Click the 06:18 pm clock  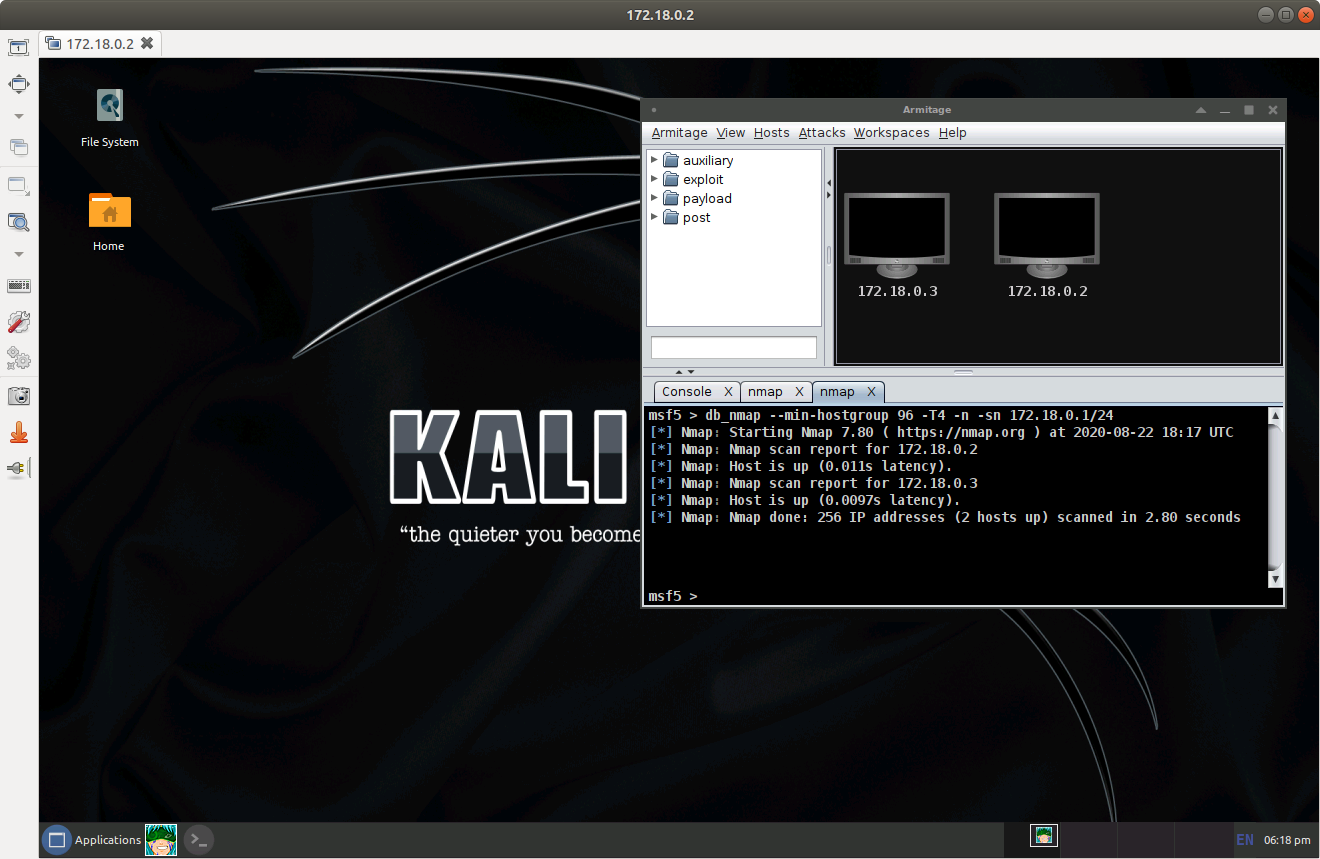tap(1288, 840)
